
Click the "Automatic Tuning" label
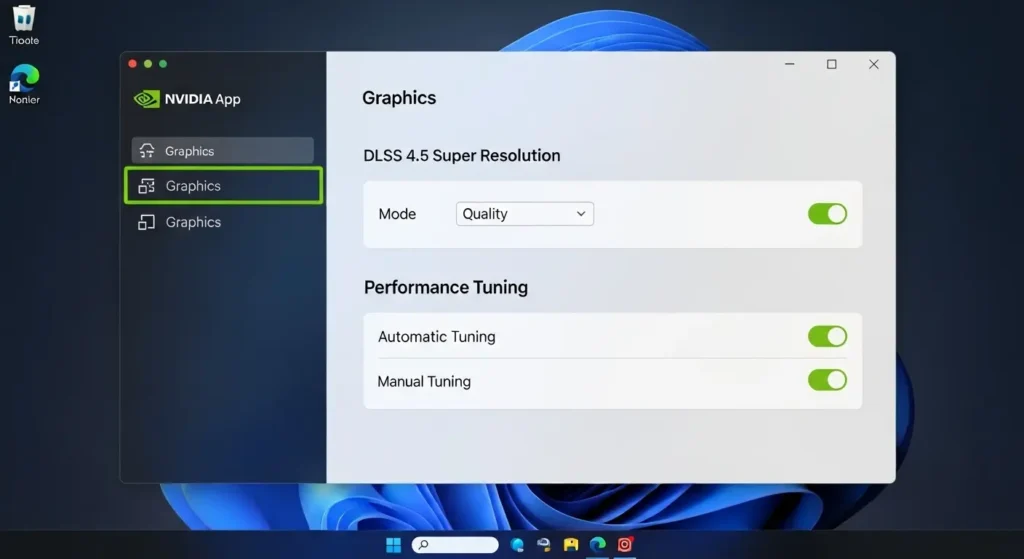437,337
